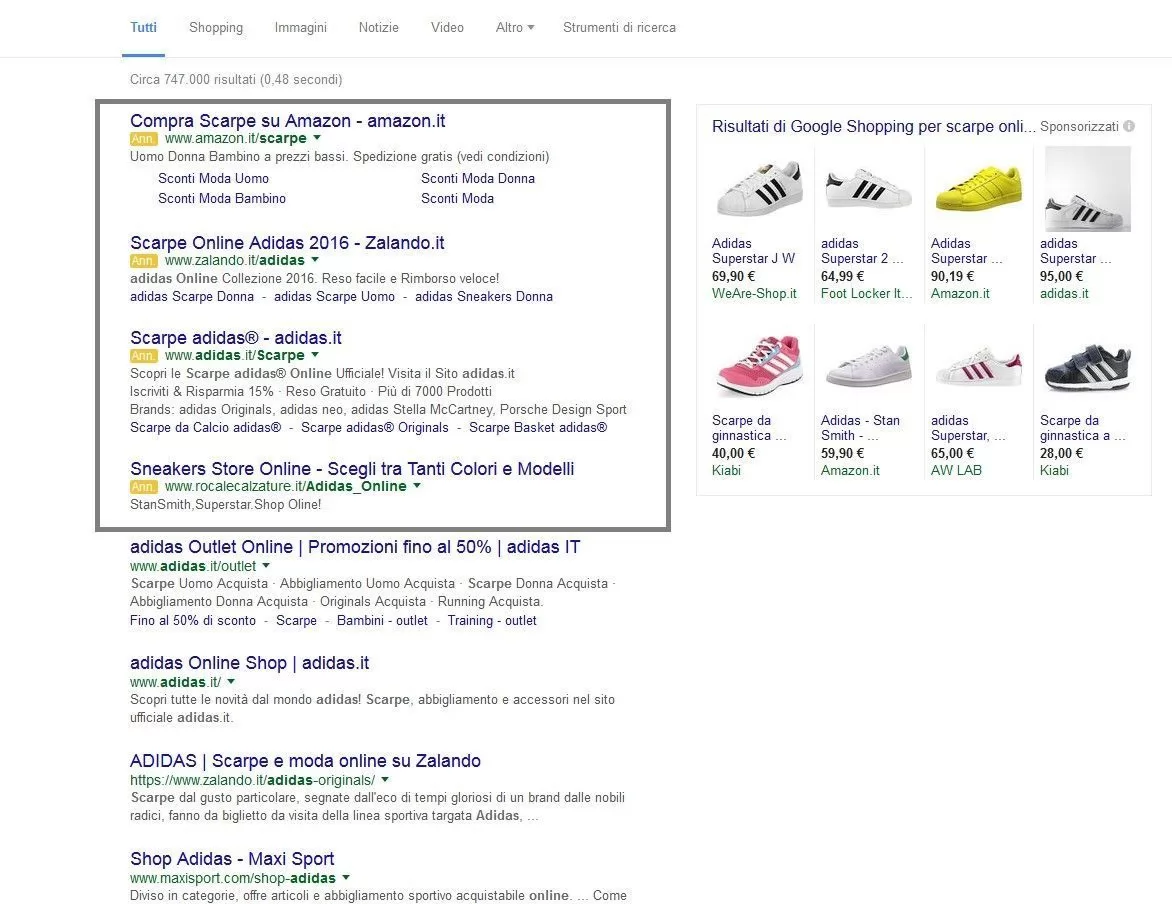Click the 'Bambini - outlet' sitelink
1172x904 pixels.
(x=382, y=621)
